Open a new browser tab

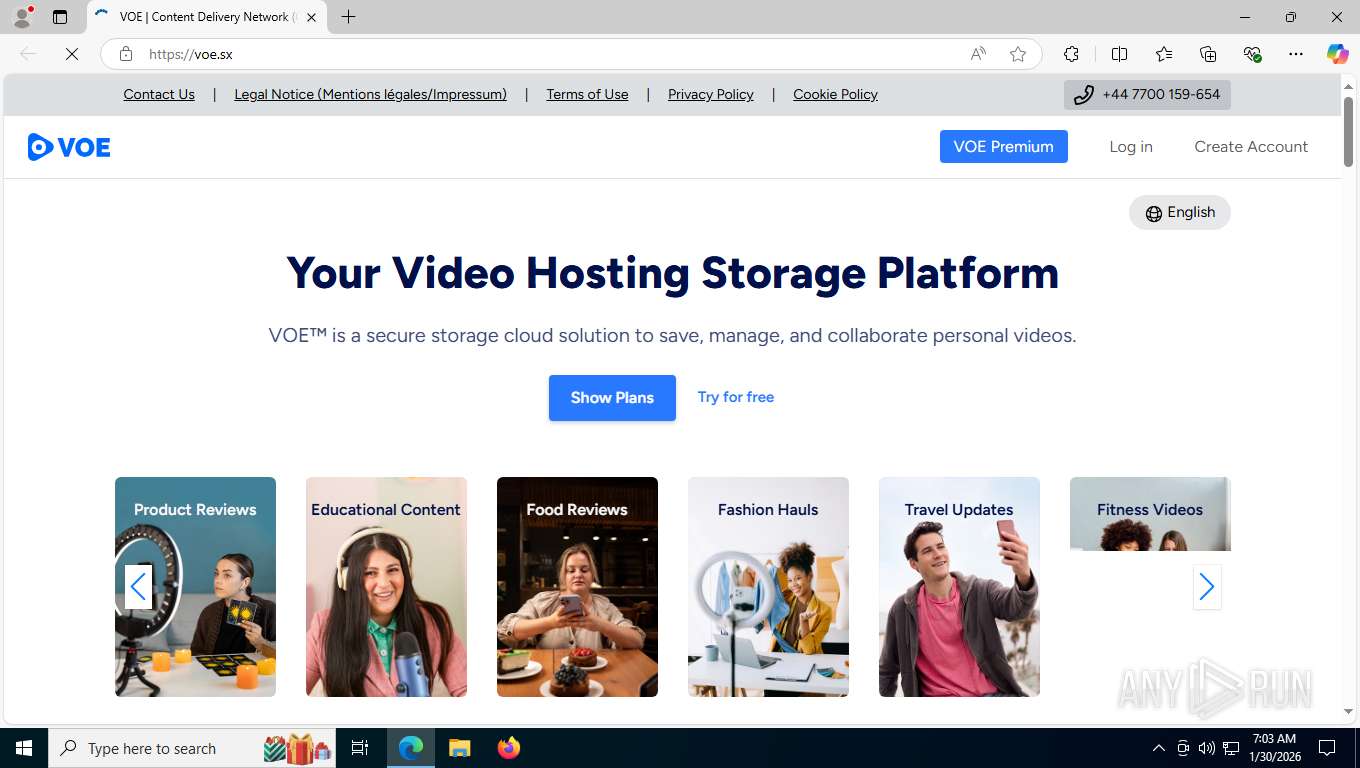pos(348,17)
